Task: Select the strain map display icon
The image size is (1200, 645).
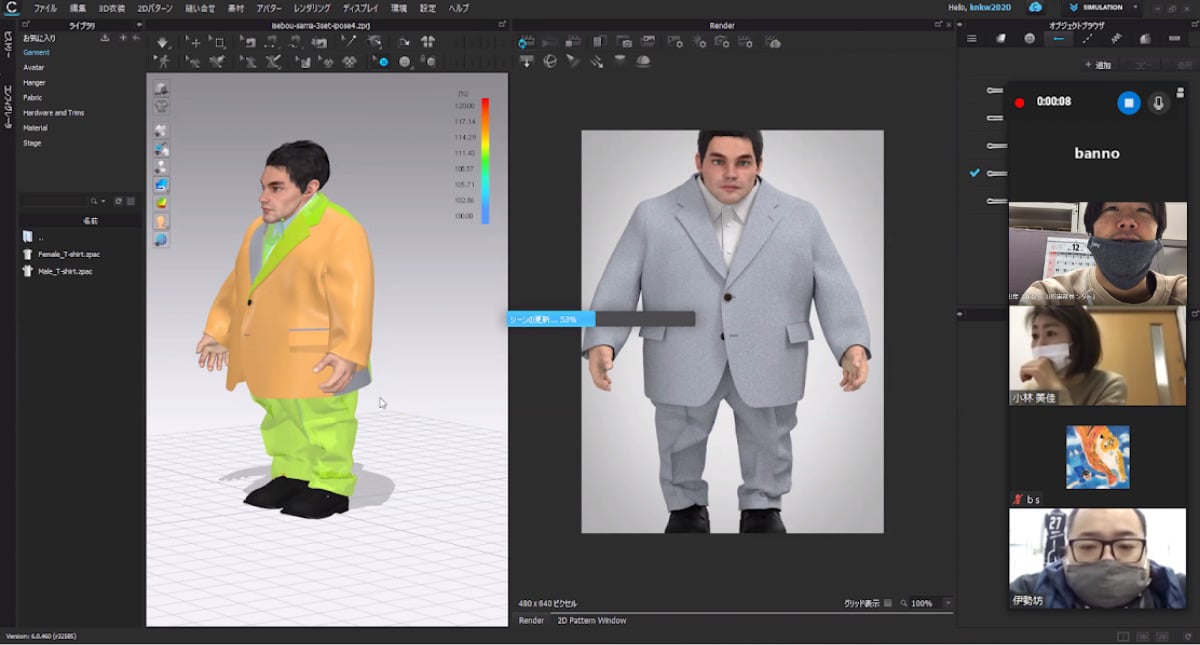Action: click(161, 203)
